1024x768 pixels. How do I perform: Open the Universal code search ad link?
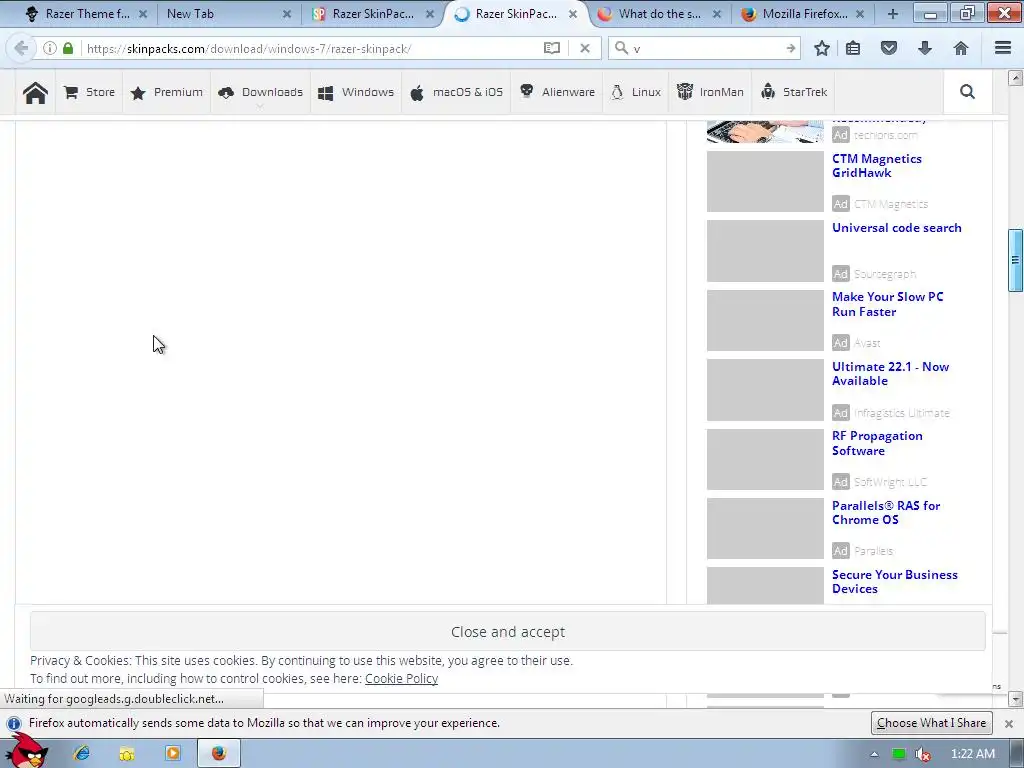[x=897, y=228]
